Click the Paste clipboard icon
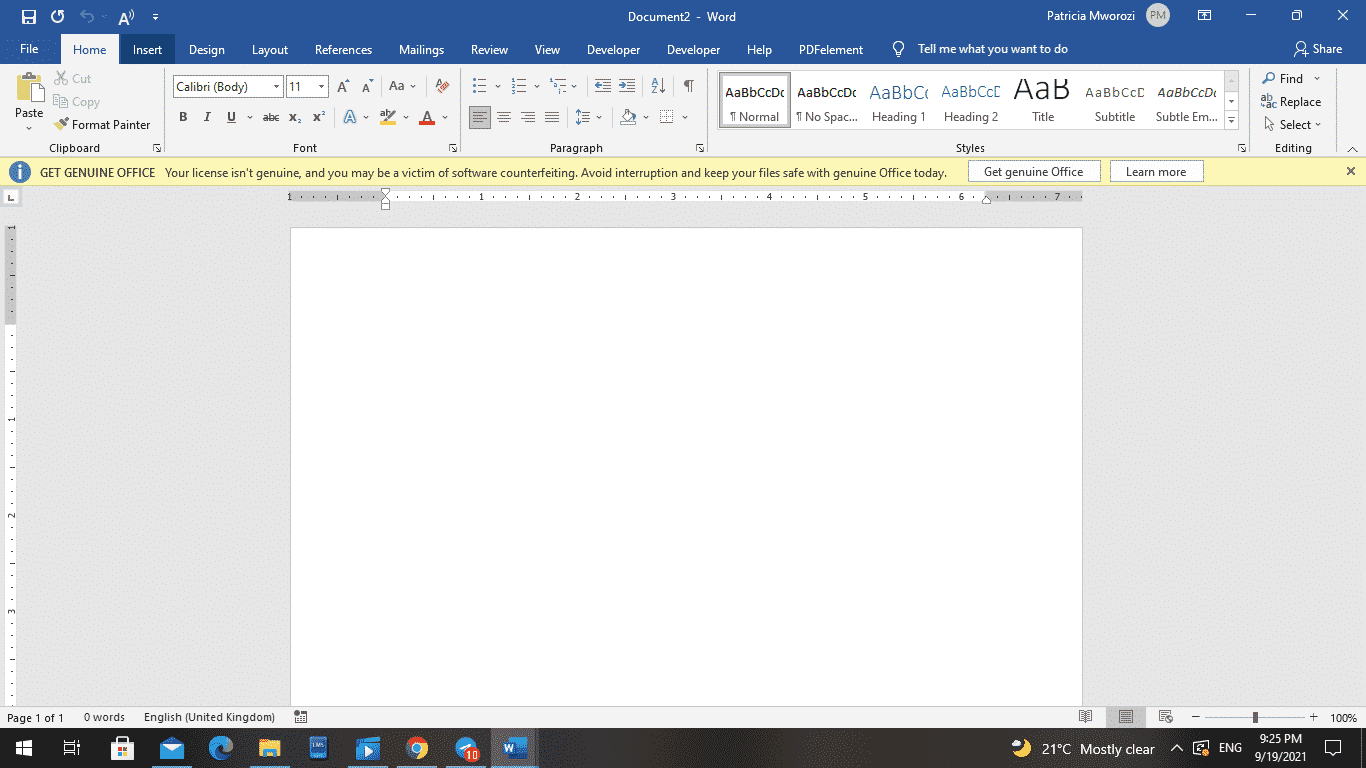 29,88
